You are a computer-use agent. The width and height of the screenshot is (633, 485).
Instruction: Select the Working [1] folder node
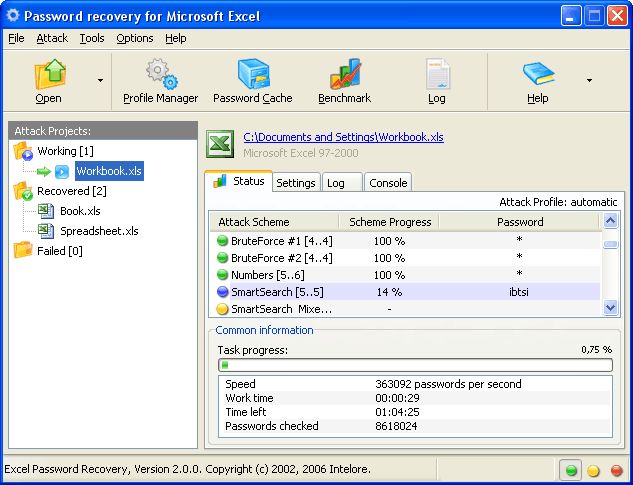65,151
